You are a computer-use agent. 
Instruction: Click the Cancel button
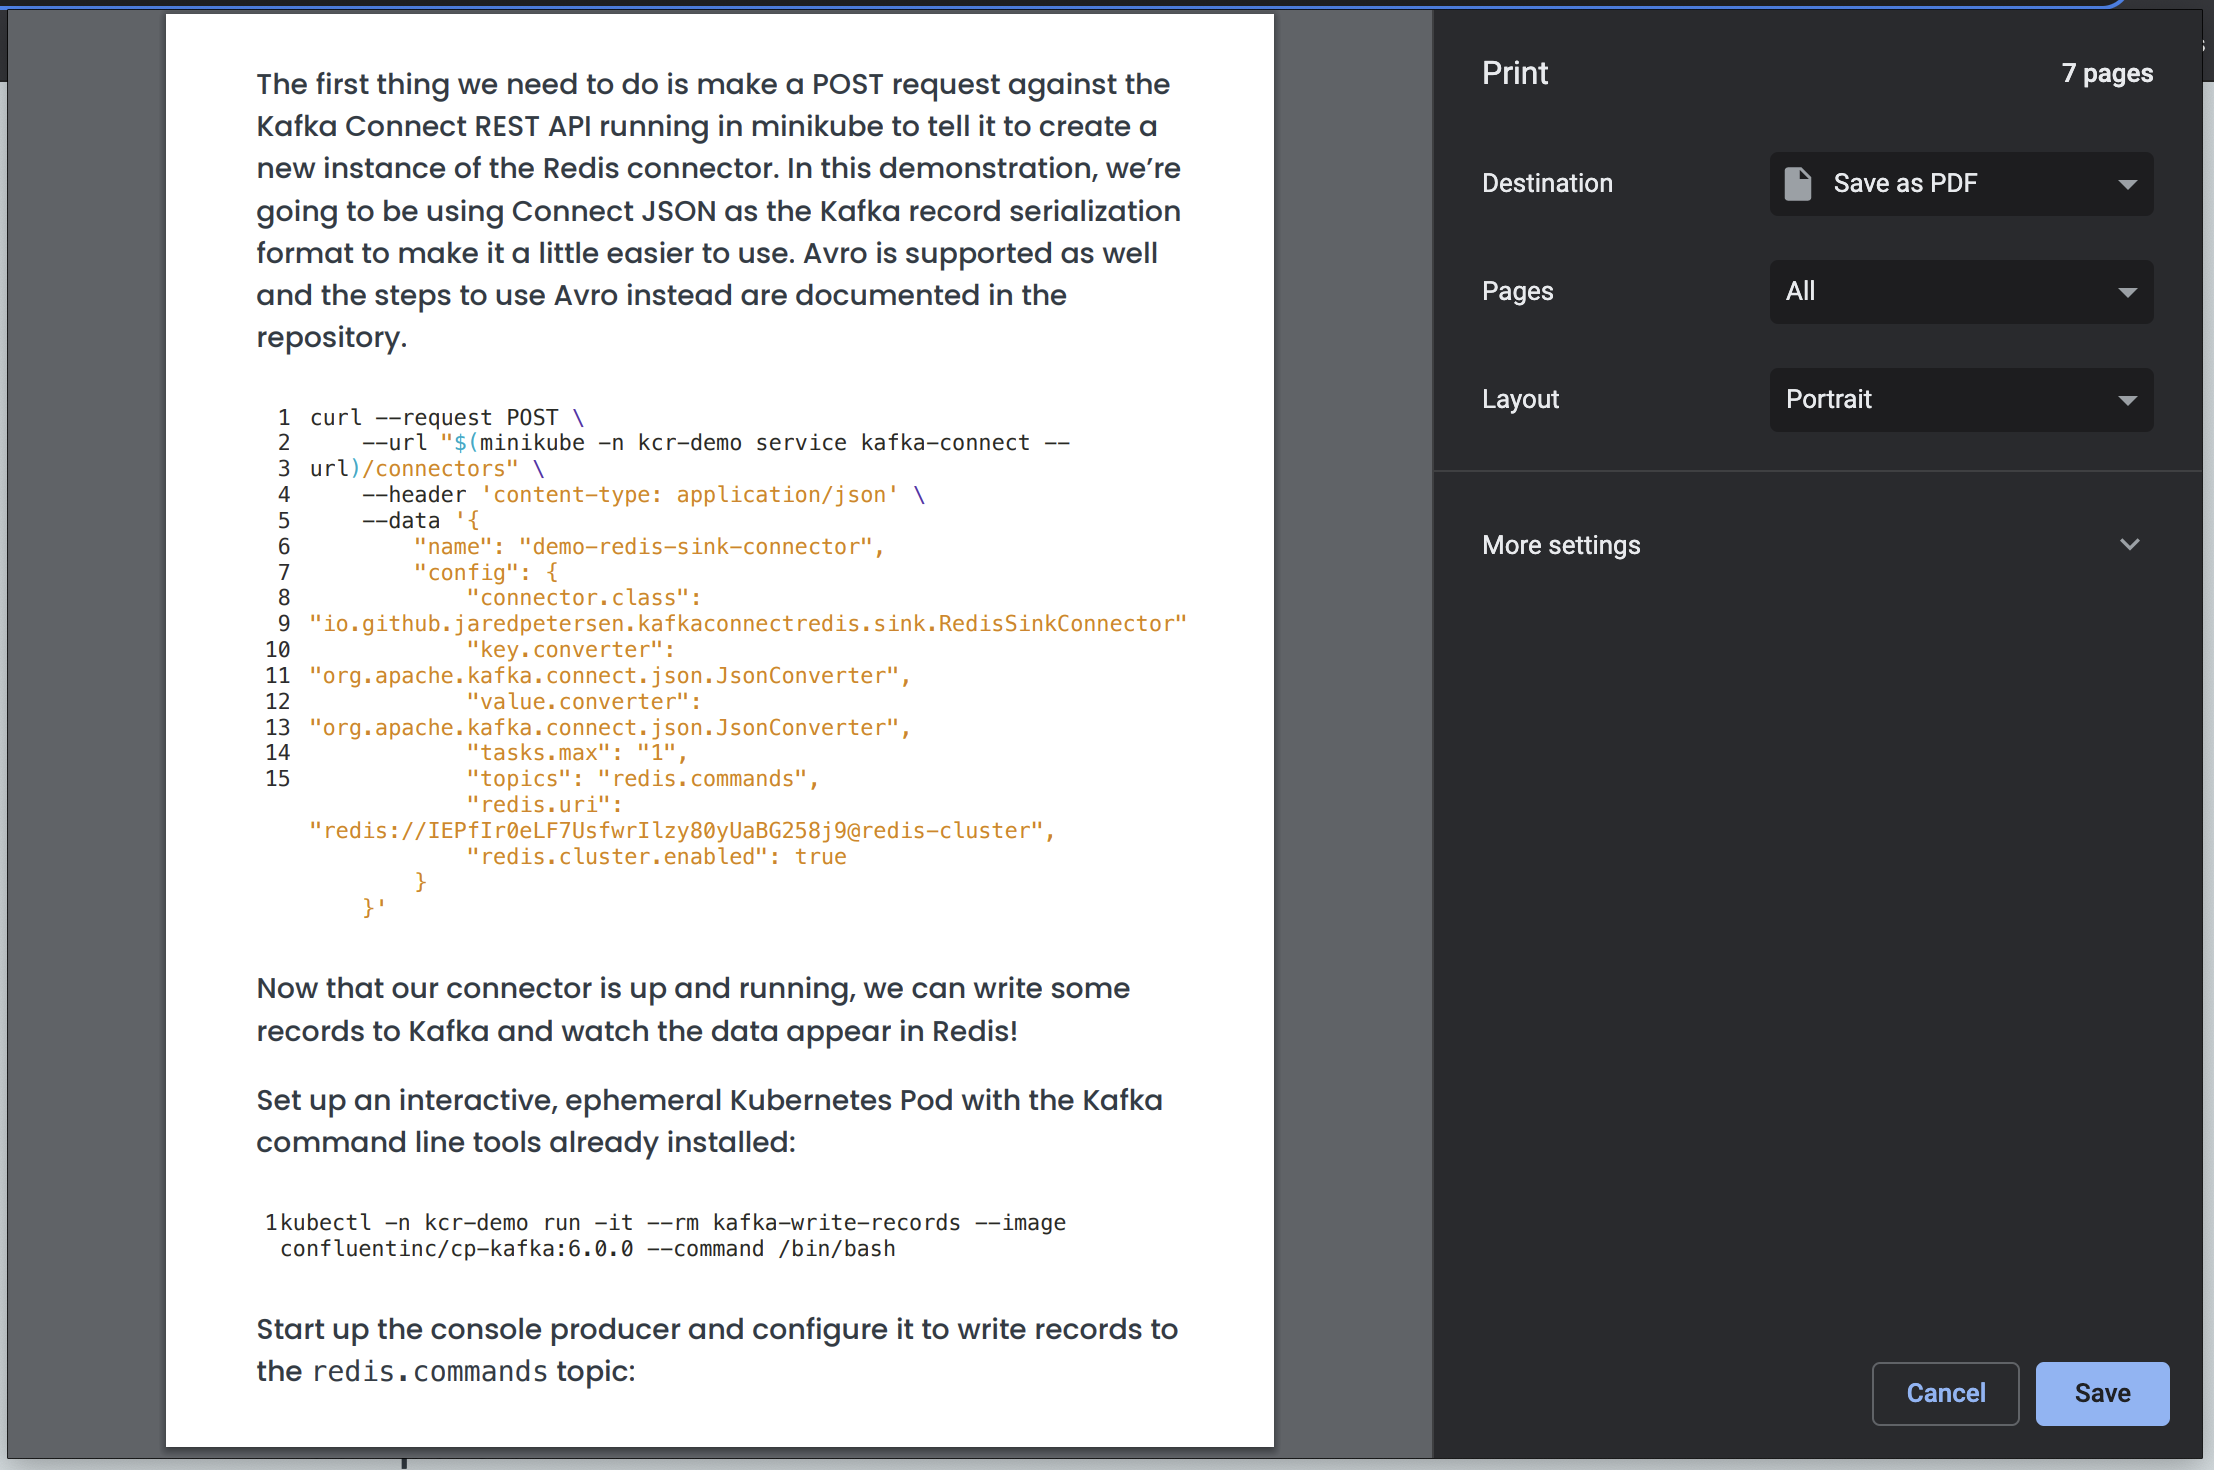pos(1944,1393)
